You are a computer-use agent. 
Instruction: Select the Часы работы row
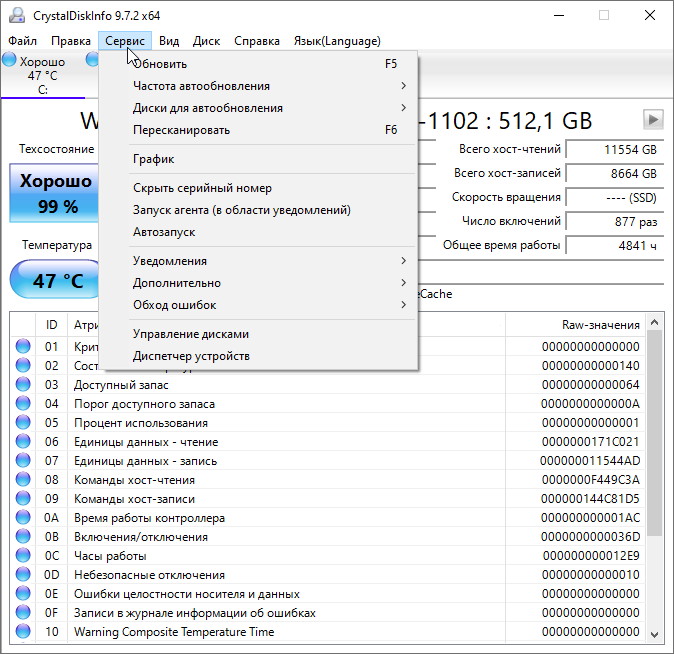click(328, 556)
